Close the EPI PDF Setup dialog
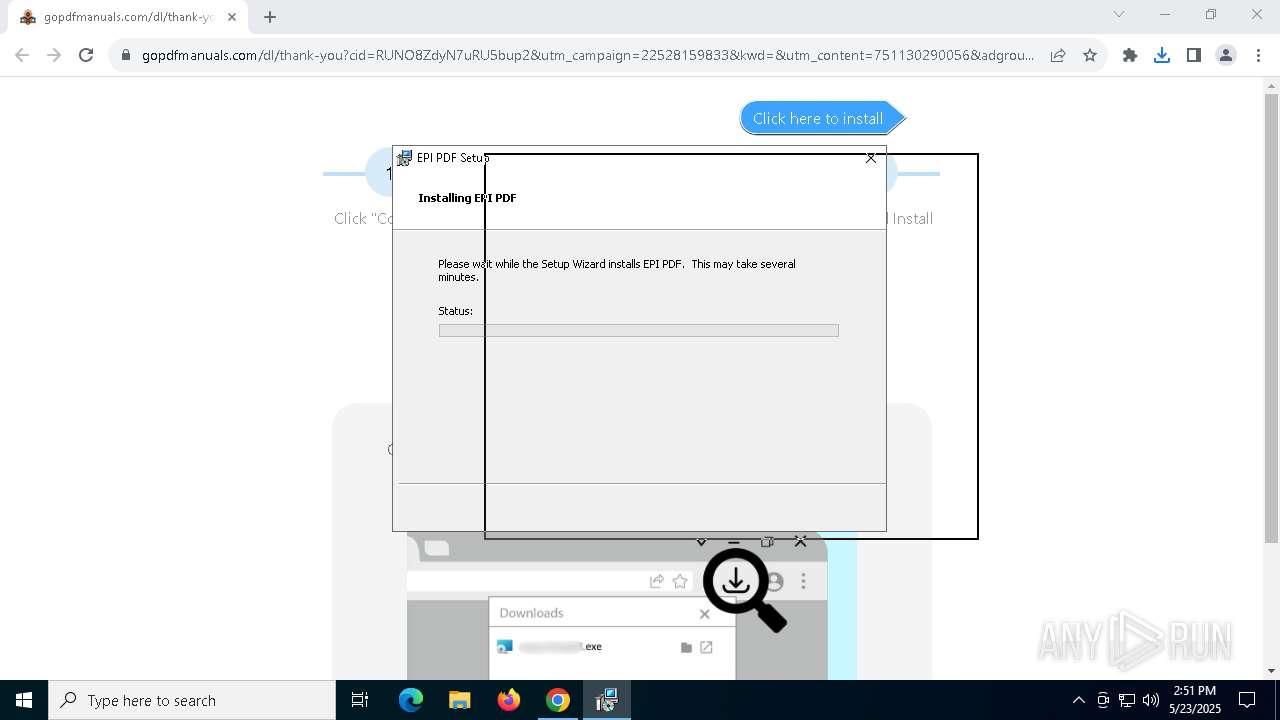The image size is (1280, 720). point(870,157)
